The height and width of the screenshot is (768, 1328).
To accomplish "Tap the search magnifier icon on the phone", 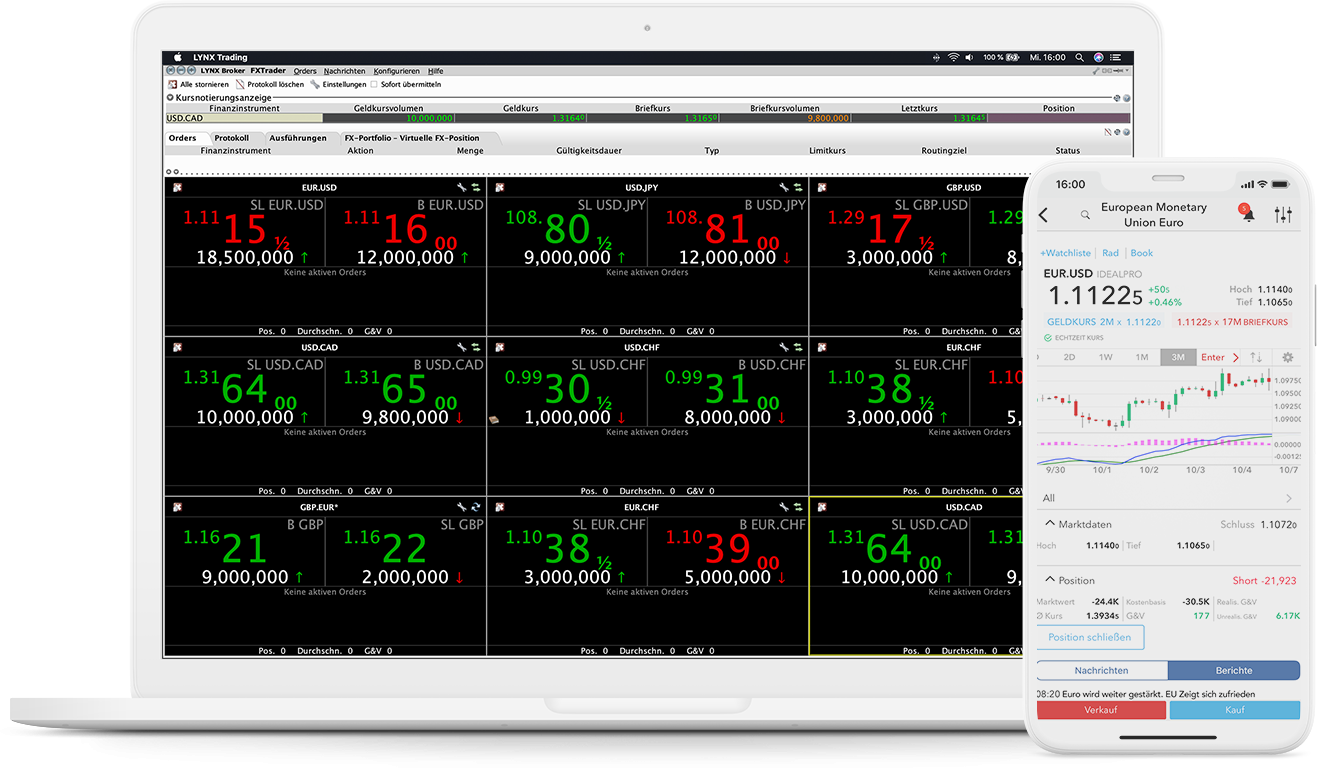I will tap(1085, 214).
